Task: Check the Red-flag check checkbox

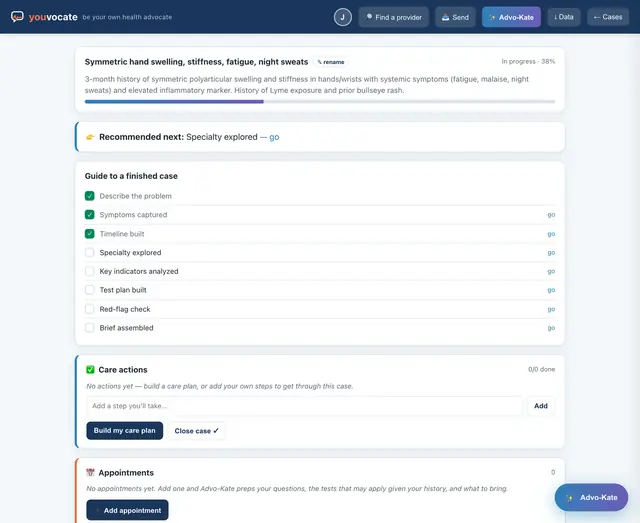Action: (x=89, y=309)
